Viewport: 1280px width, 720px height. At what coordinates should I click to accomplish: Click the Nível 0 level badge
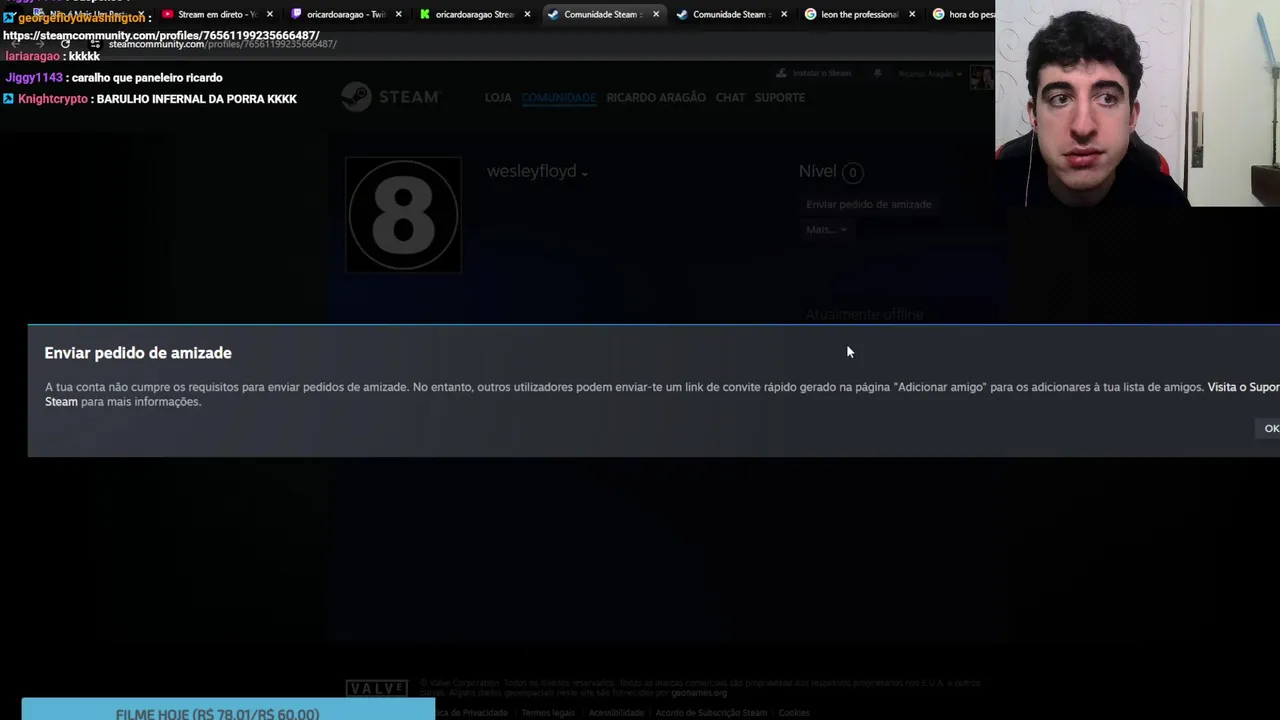pos(852,173)
